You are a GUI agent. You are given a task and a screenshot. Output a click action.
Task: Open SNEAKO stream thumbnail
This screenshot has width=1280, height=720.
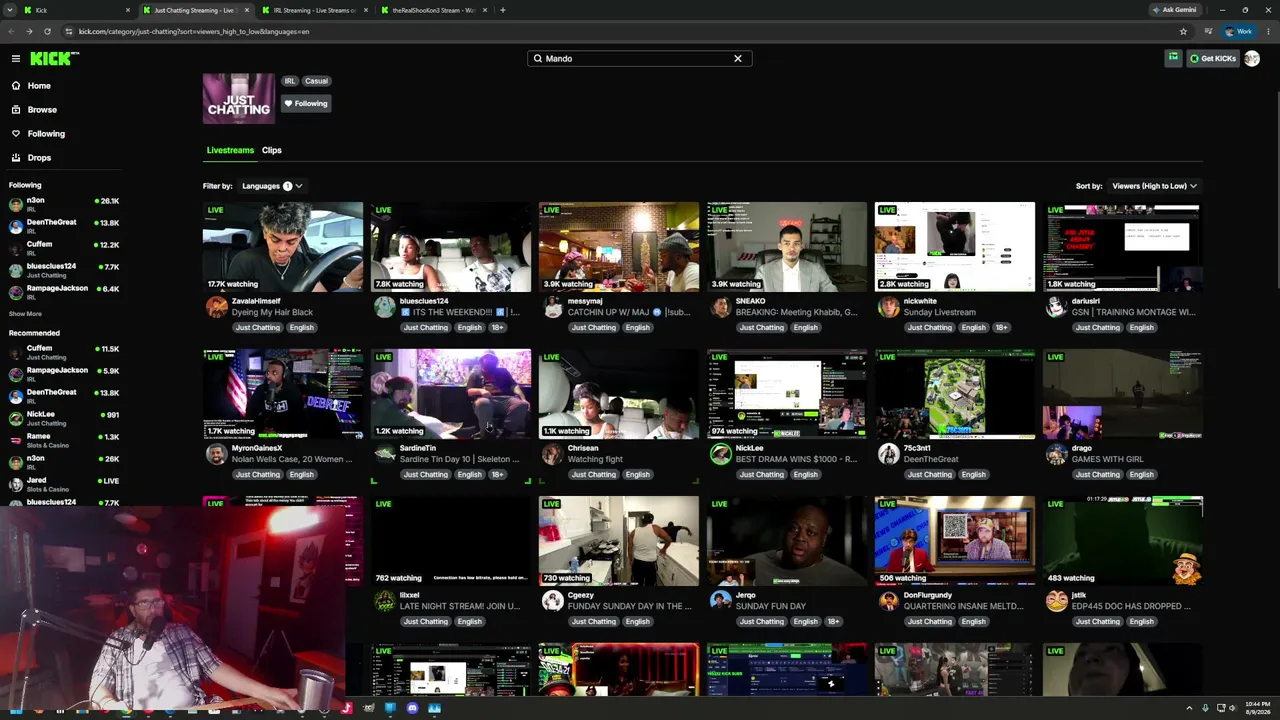[787, 247]
